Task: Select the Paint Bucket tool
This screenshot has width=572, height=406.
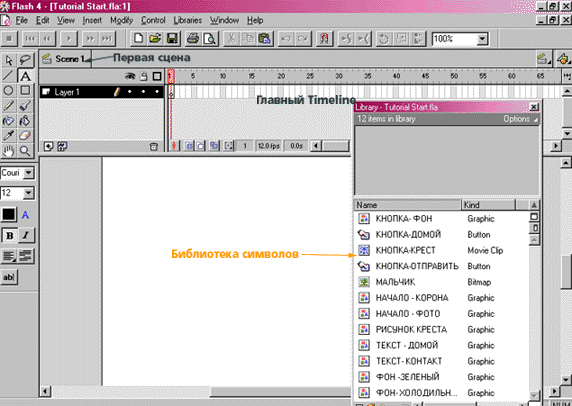Action: (25, 120)
